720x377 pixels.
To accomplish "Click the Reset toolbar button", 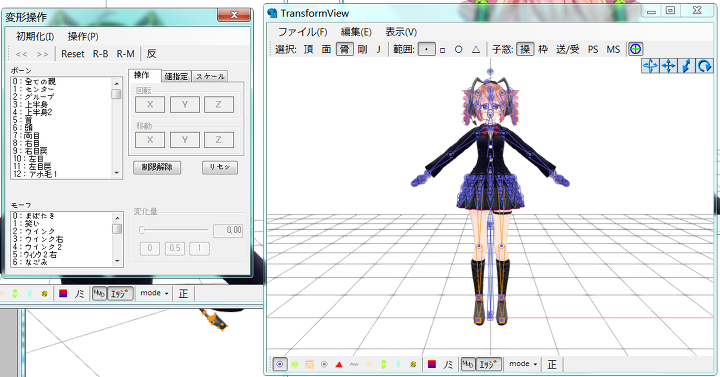I will 73,54.
